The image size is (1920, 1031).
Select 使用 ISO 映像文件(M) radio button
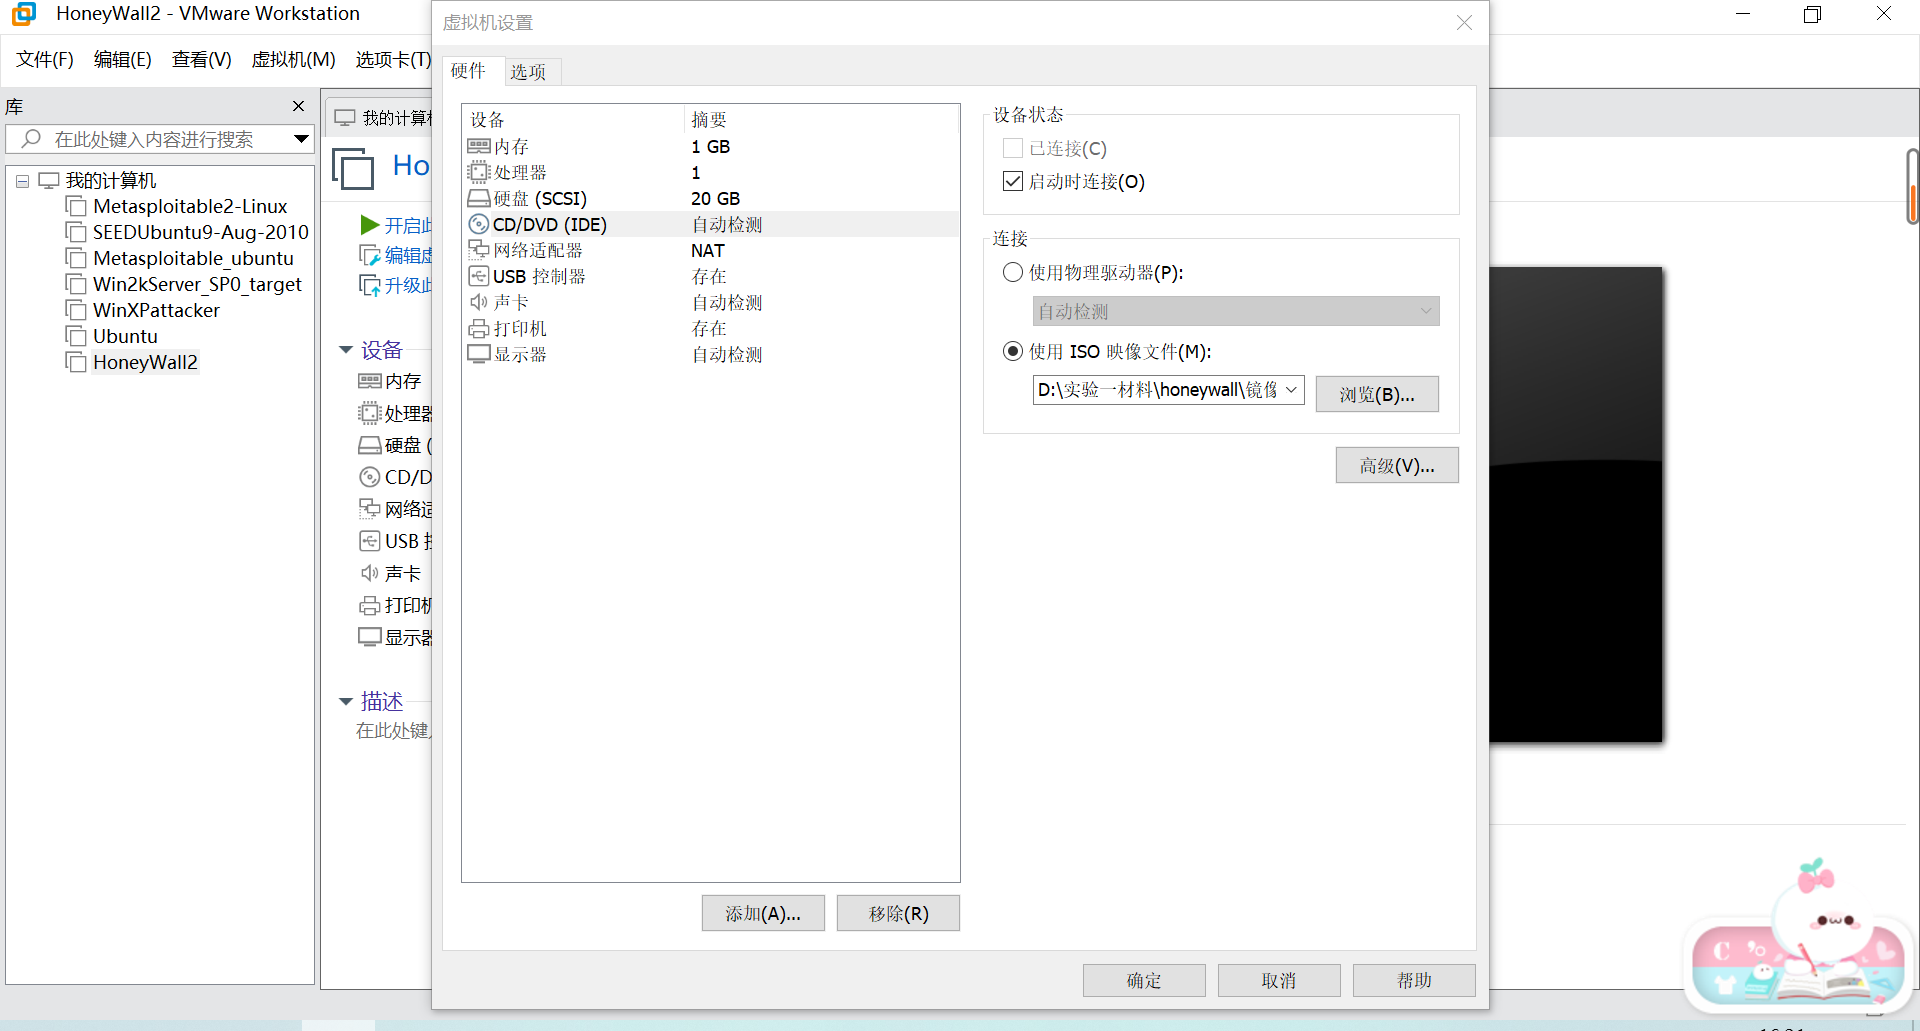coord(1013,351)
